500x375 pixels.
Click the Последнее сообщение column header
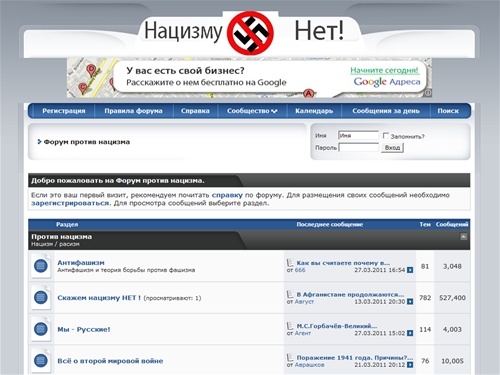coord(330,224)
